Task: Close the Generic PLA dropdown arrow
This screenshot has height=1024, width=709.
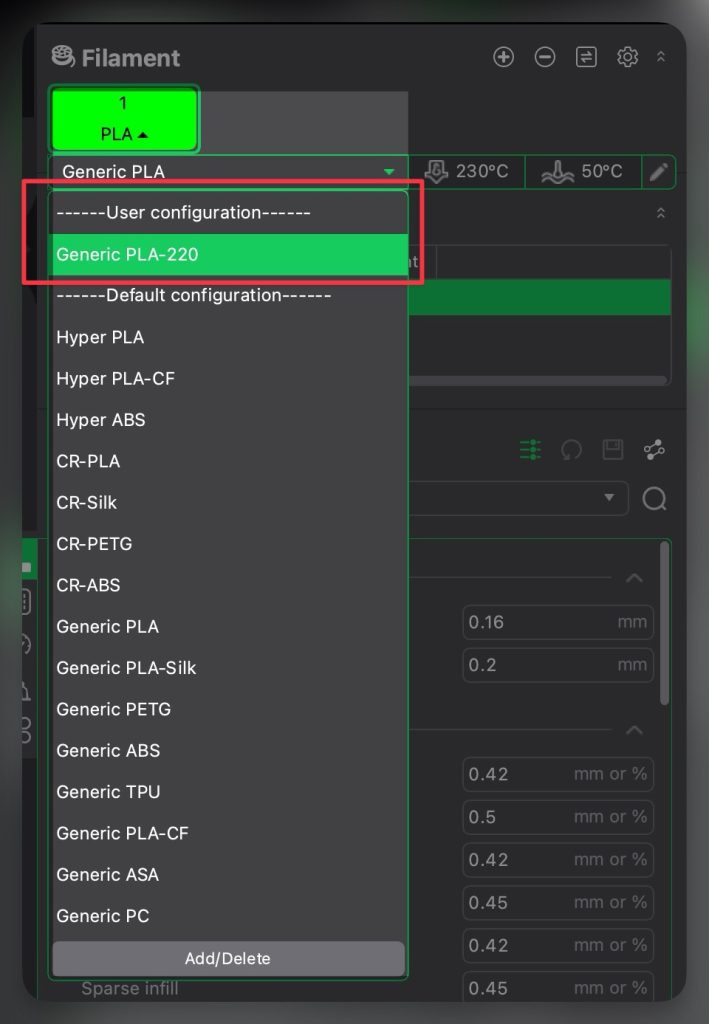Action: coord(389,172)
